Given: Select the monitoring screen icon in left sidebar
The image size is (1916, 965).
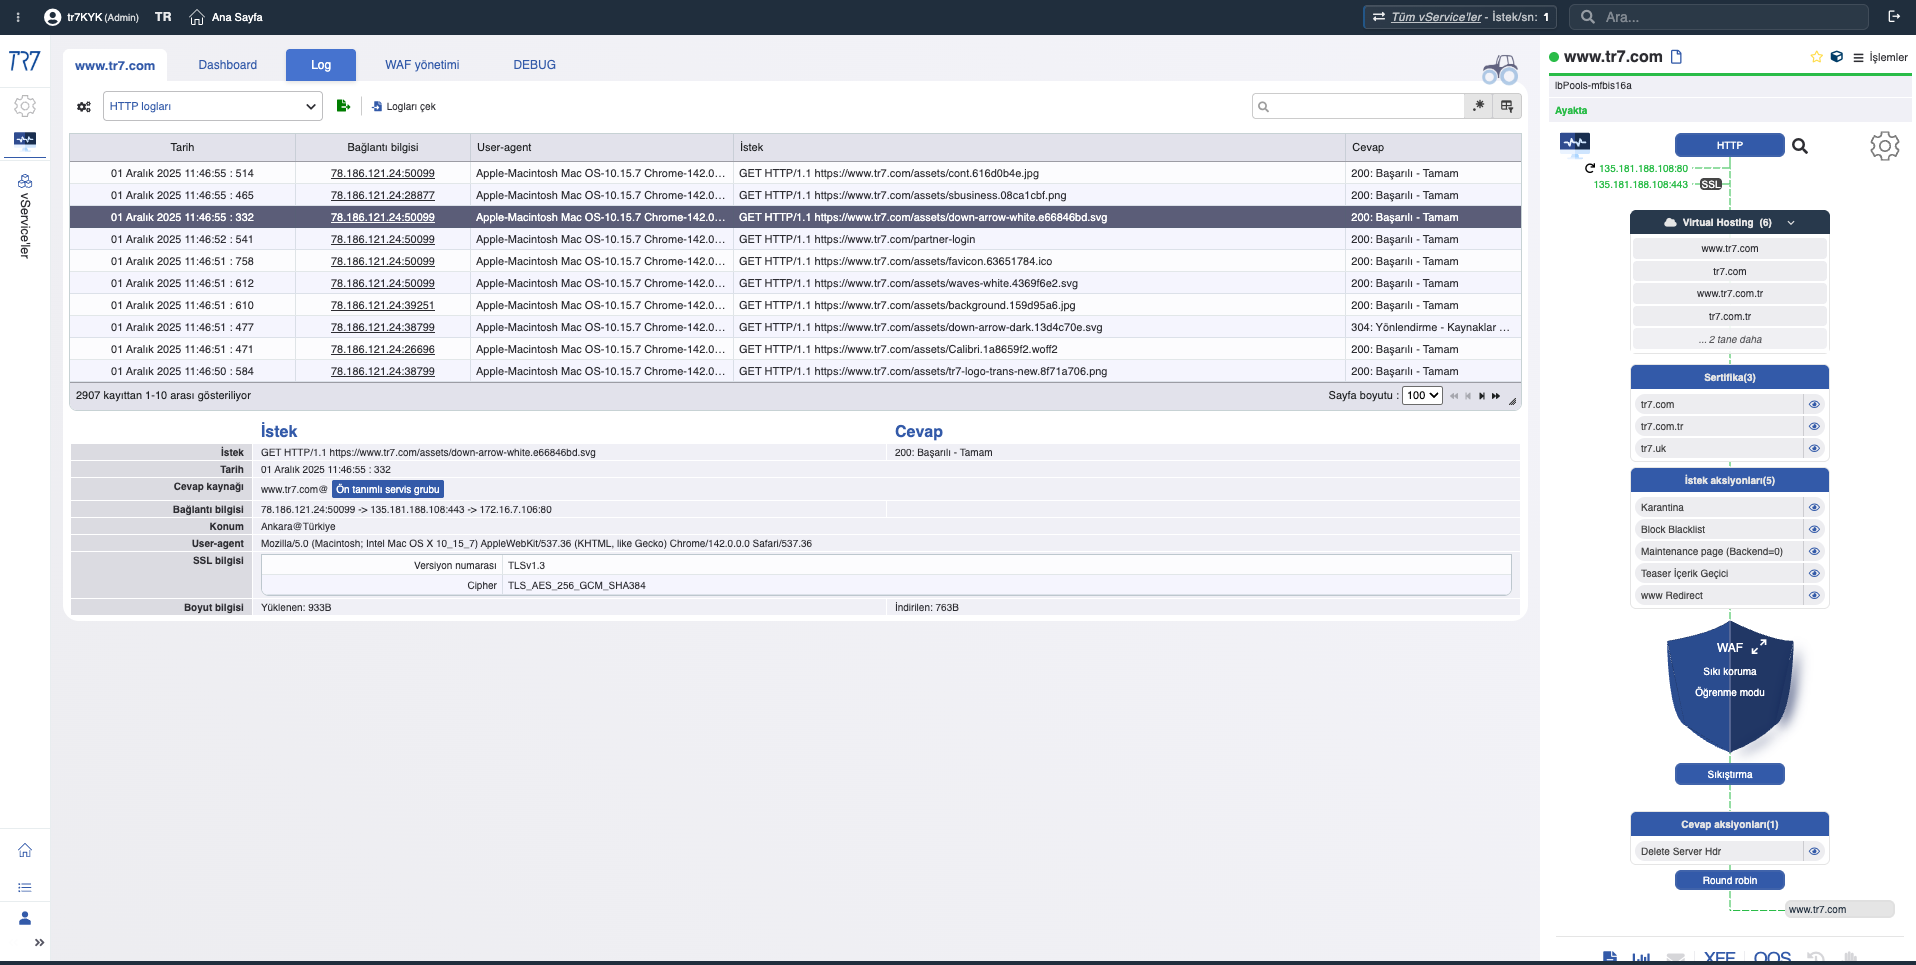Looking at the screenshot, I should 25,140.
